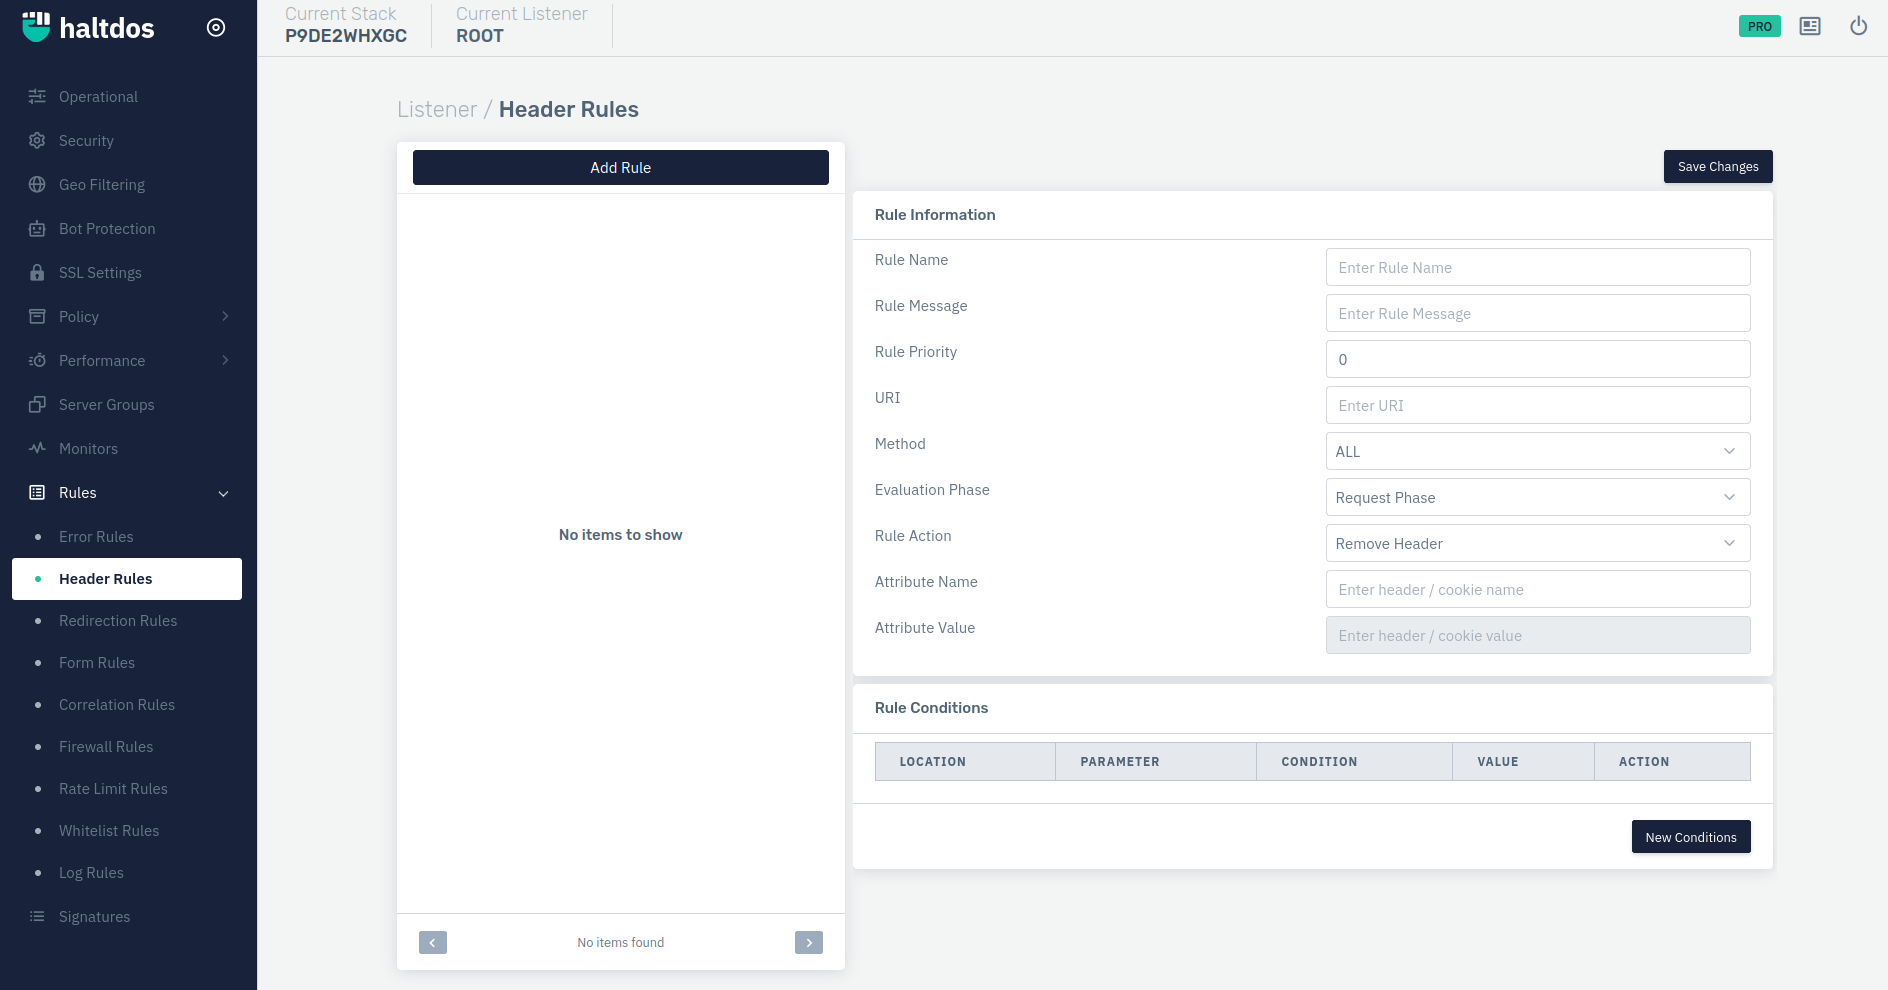Click the 'No items to show' message

(621, 535)
